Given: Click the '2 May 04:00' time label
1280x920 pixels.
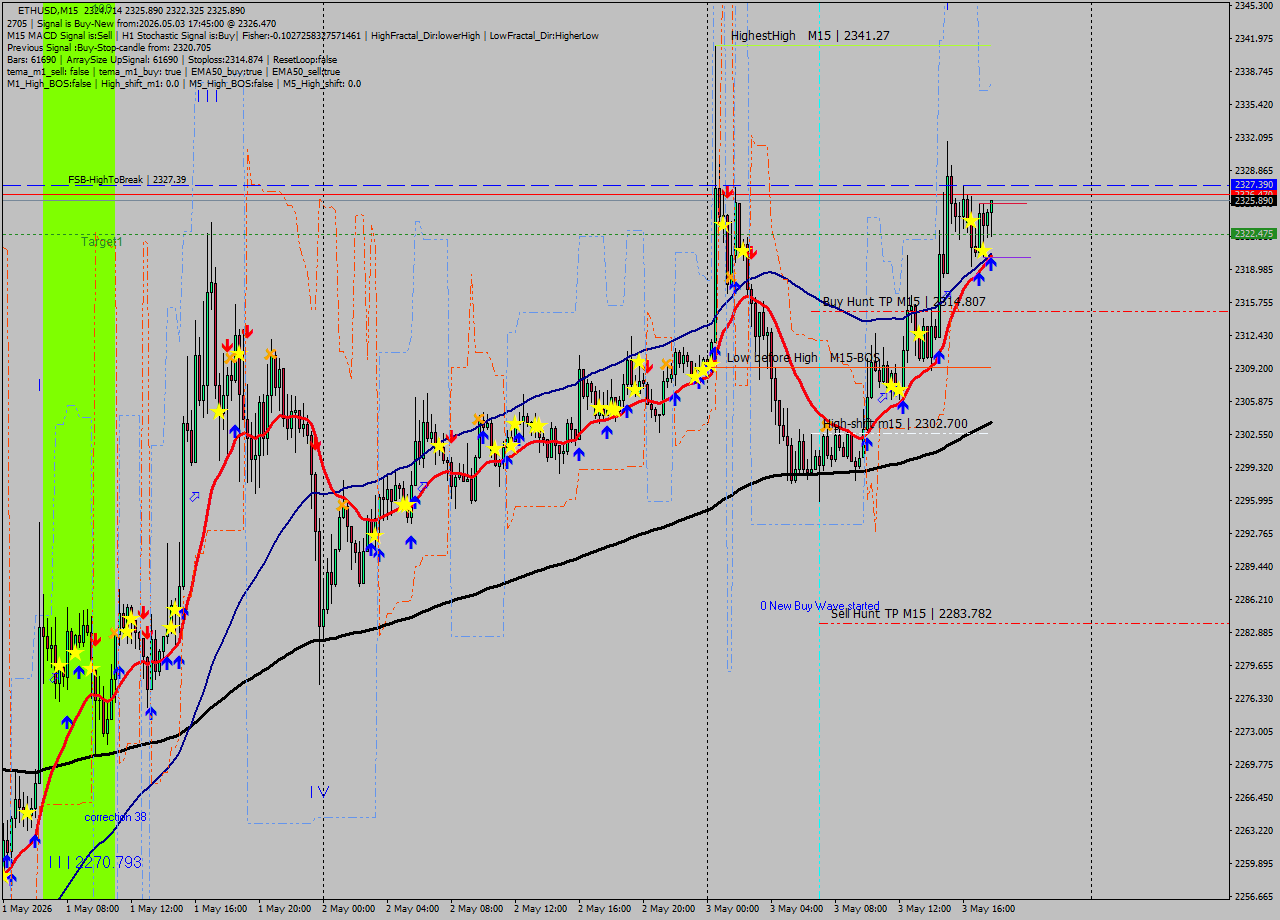Looking at the screenshot, I should coord(412,909).
